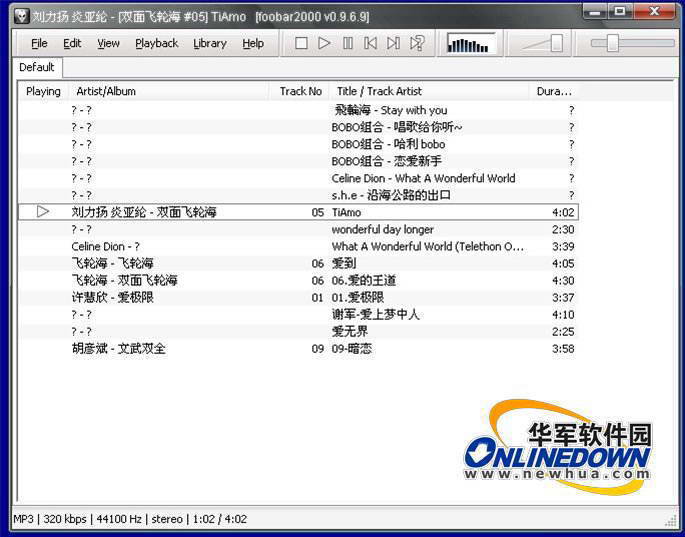Click the '胡彦斌 - 文武双全' artist cell
This screenshot has width=685, height=537.
[118, 349]
